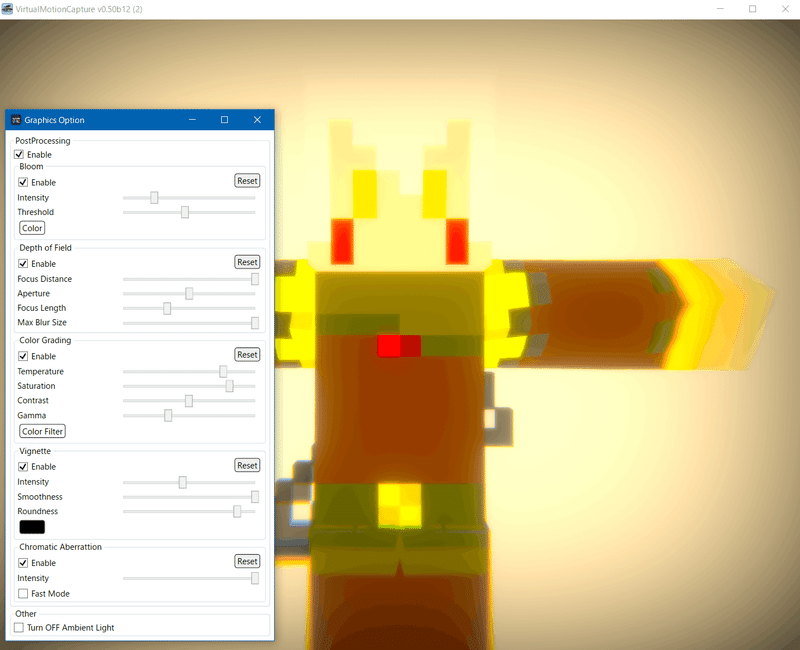Viewport: 800px width, 650px height.
Task: Toggle the Color Grading Enable checkbox
Action: (x=23, y=356)
